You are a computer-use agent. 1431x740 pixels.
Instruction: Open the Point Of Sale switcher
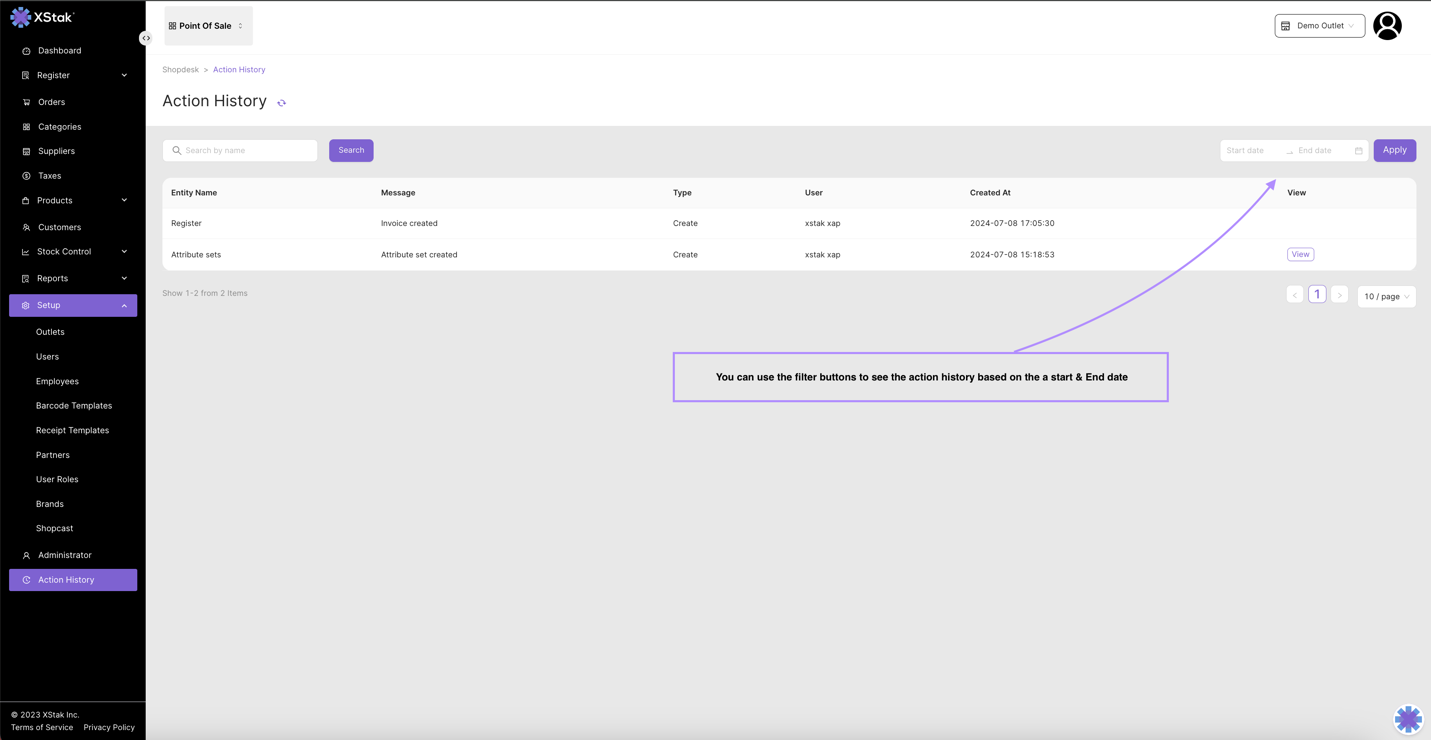208,26
